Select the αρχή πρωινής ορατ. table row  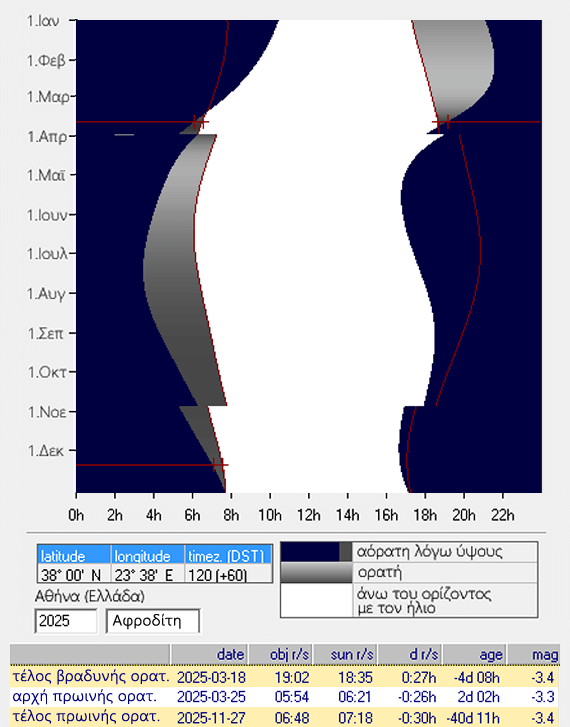click(x=285, y=697)
